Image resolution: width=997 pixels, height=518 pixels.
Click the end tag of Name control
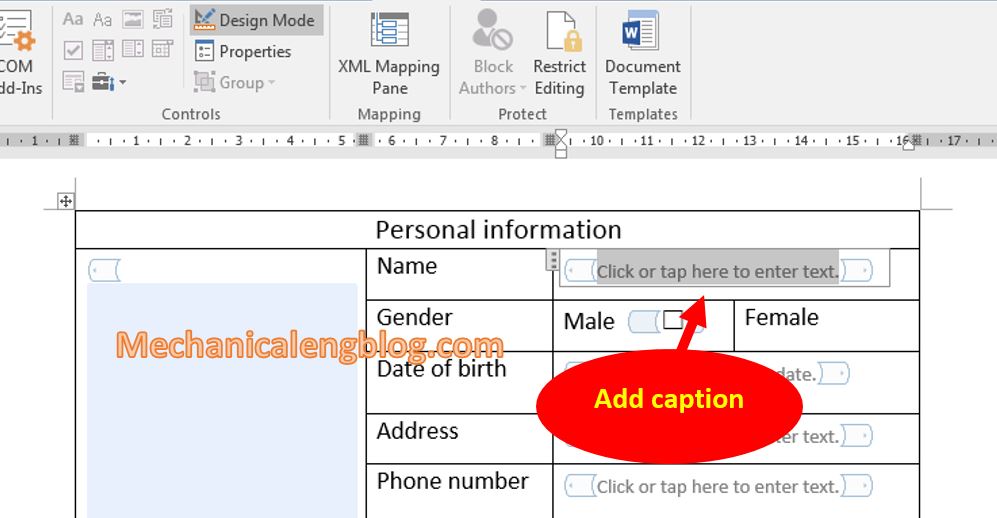[856, 271]
